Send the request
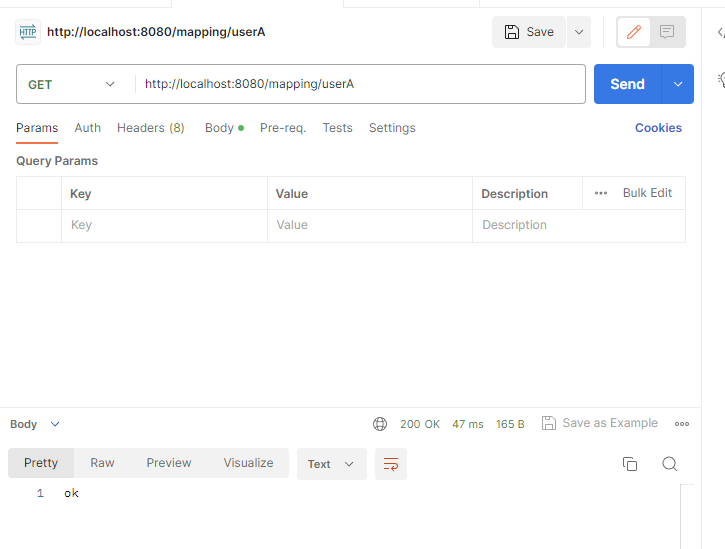Image resolution: width=725 pixels, height=549 pixels. click(627, 84)
